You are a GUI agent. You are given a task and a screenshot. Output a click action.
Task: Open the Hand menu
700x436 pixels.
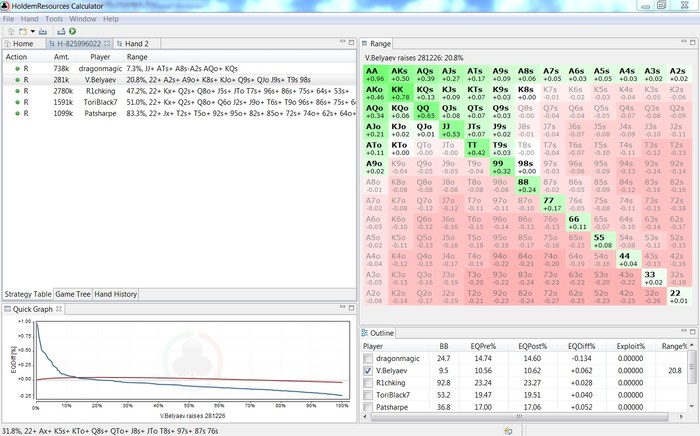tap(29, 19)
